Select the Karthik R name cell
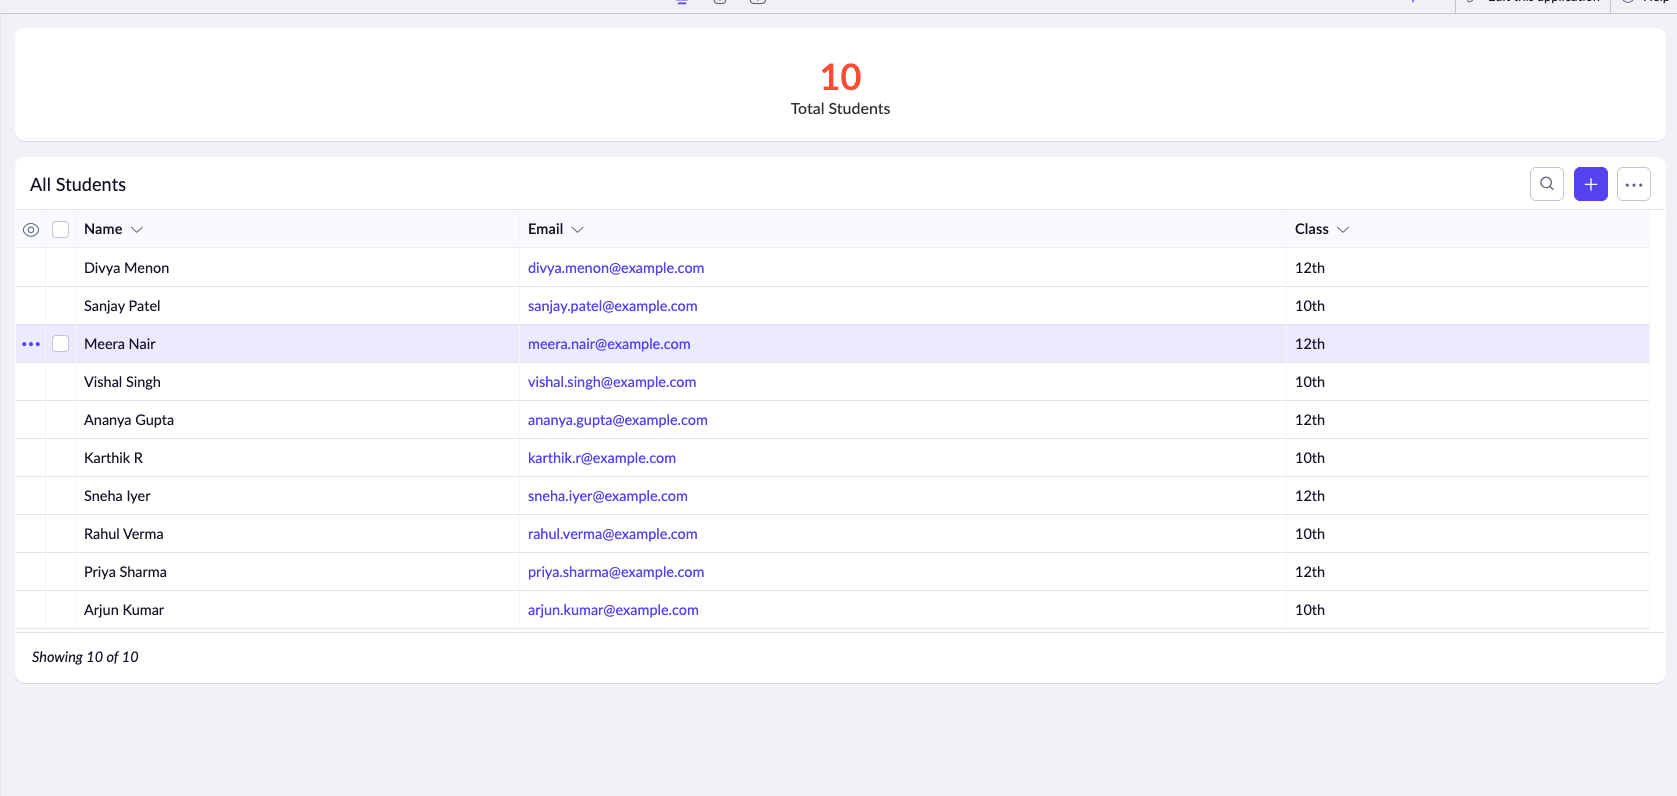 [297, 458]
